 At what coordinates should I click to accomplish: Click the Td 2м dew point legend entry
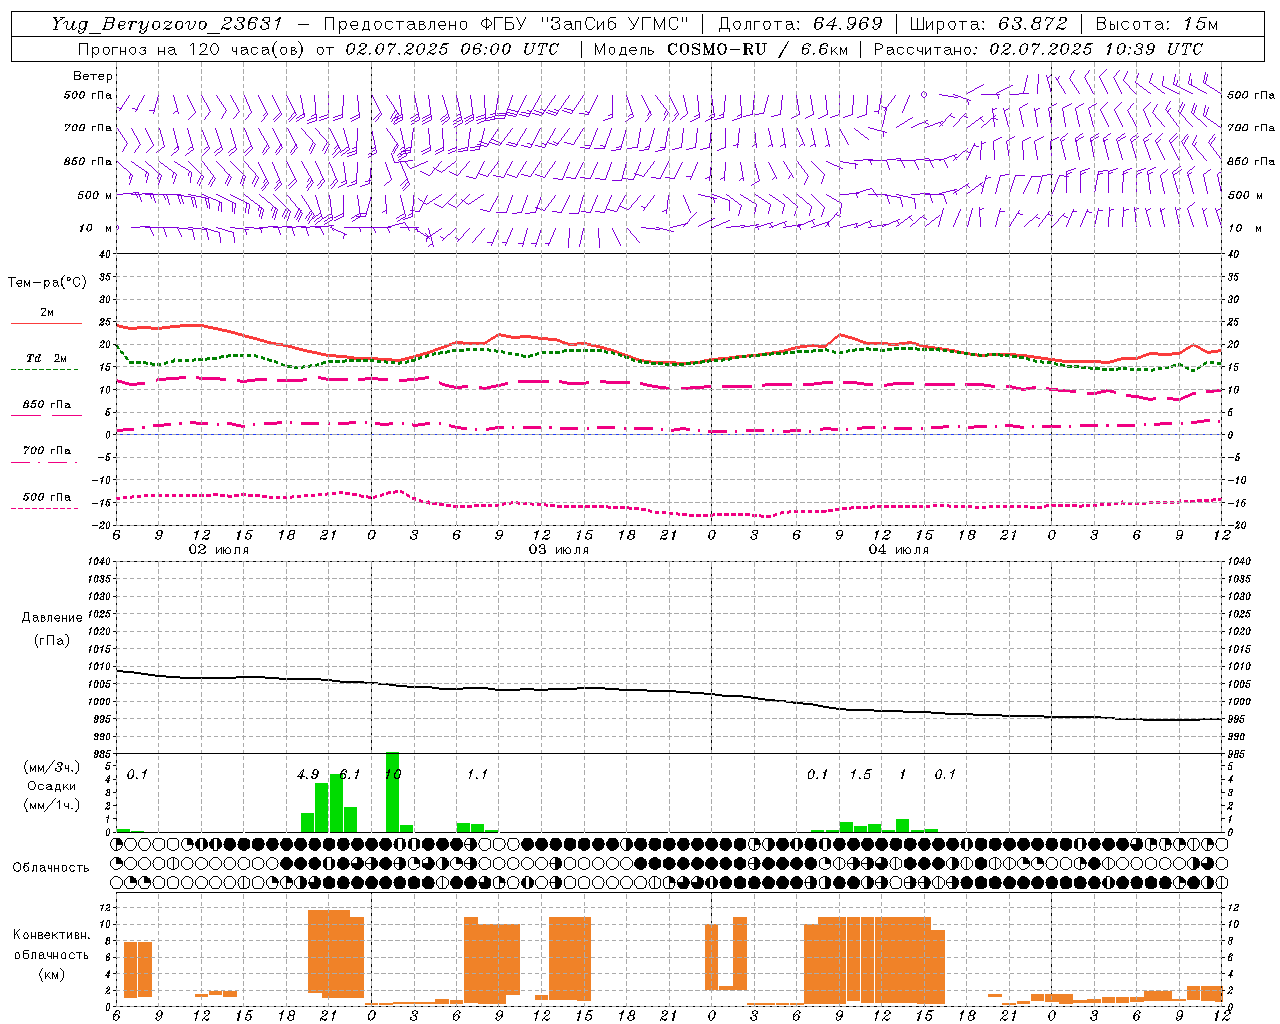46,361
